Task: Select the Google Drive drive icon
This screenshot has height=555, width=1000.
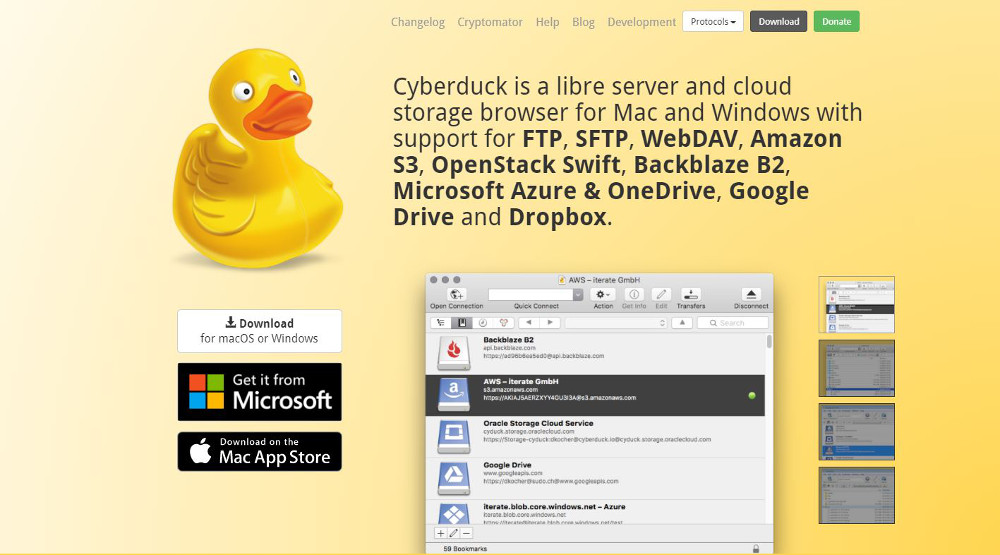Action: [x=453, y=478]
